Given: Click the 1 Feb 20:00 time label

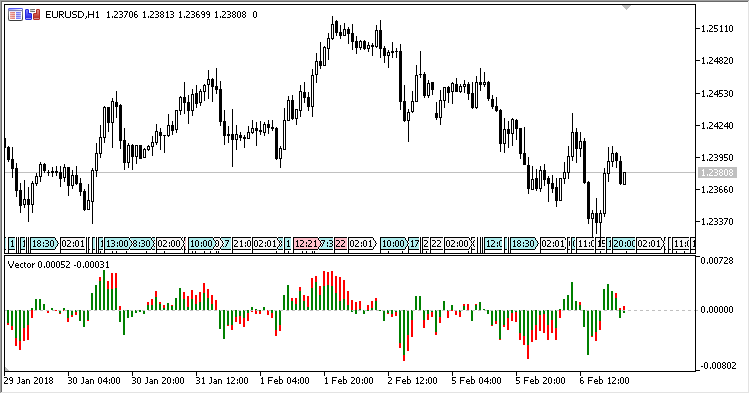Looking at the screenshot, I should [x=349, y=381].
